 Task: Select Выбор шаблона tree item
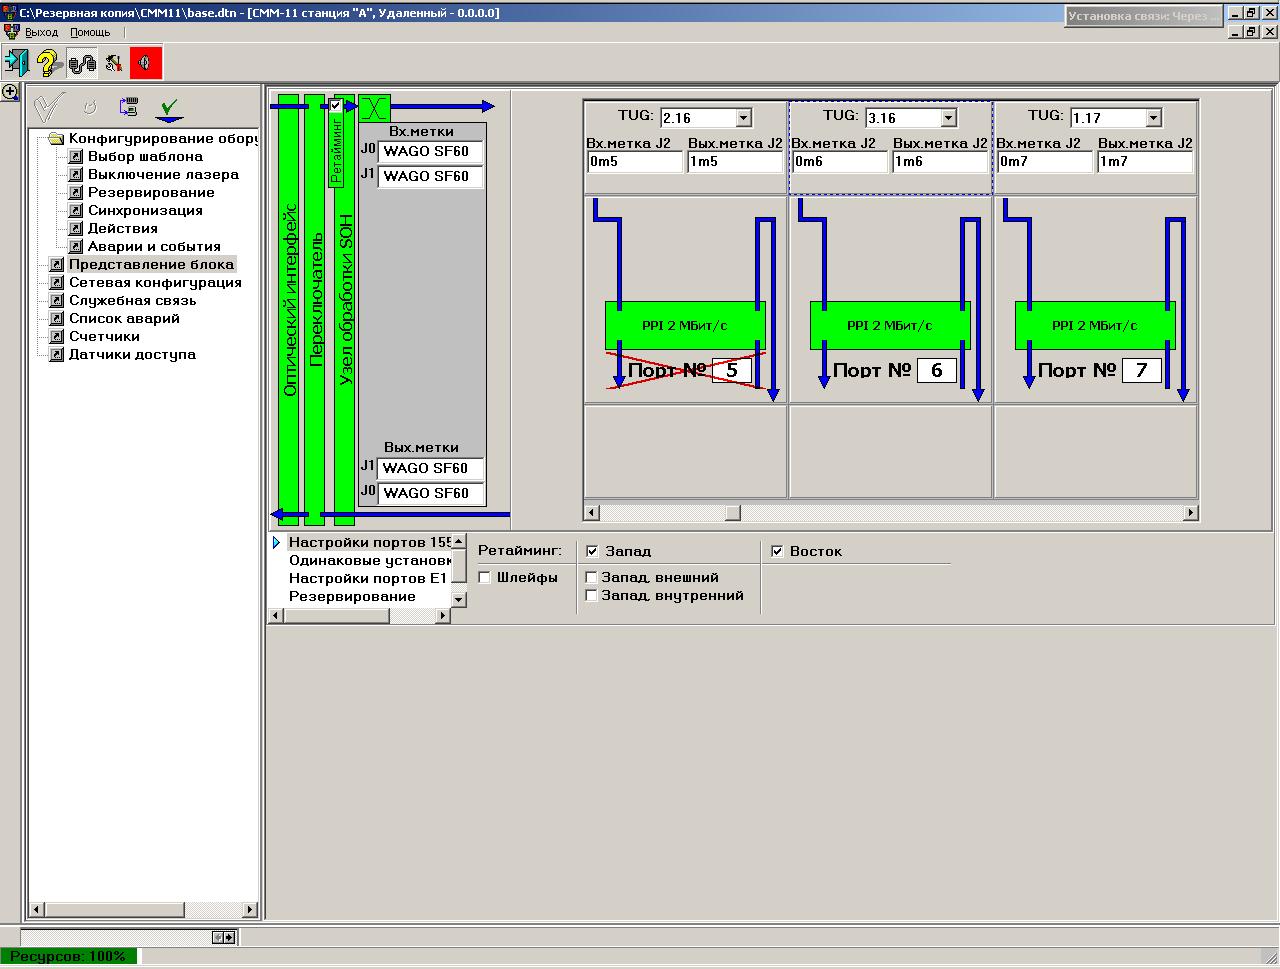coord(145,157)
